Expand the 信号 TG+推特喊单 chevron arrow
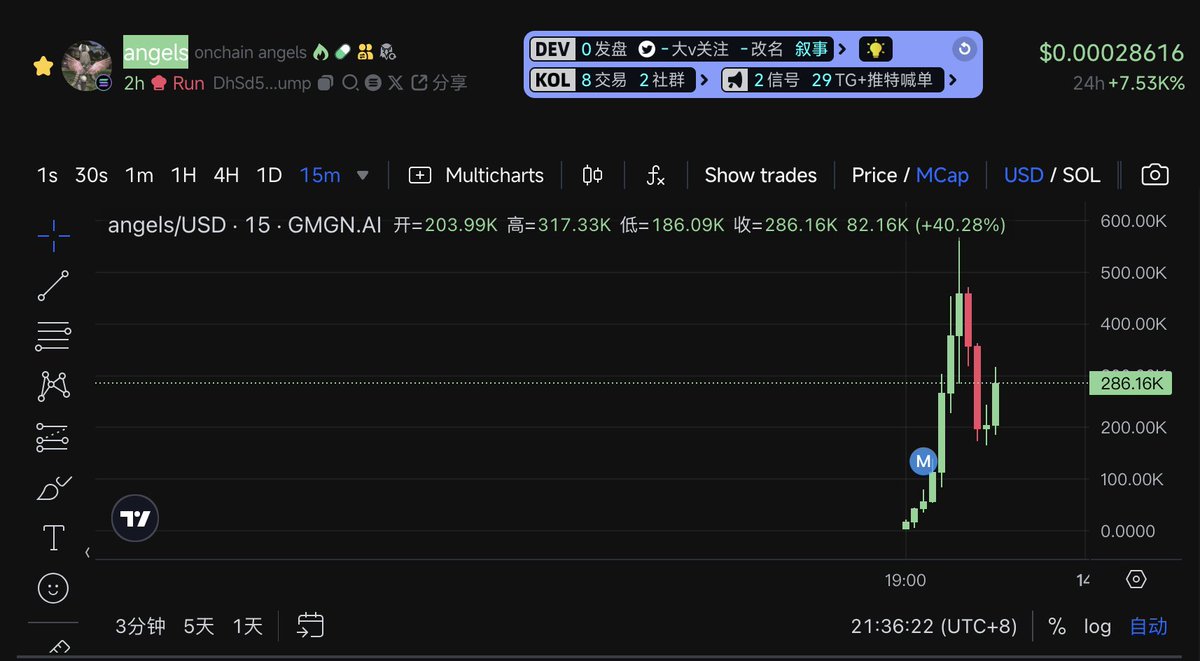The height and width of the screenshot is (661, 1200). pos(952,79)
